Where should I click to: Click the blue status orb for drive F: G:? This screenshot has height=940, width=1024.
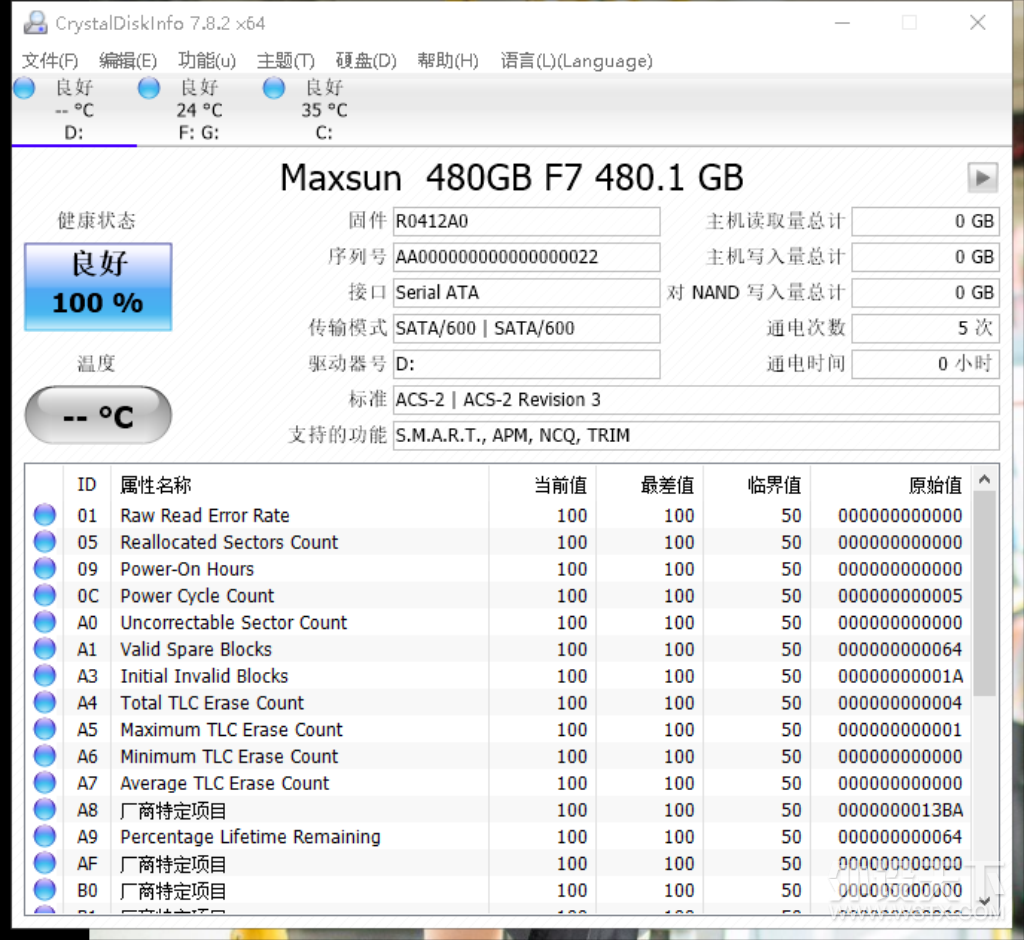149,88
